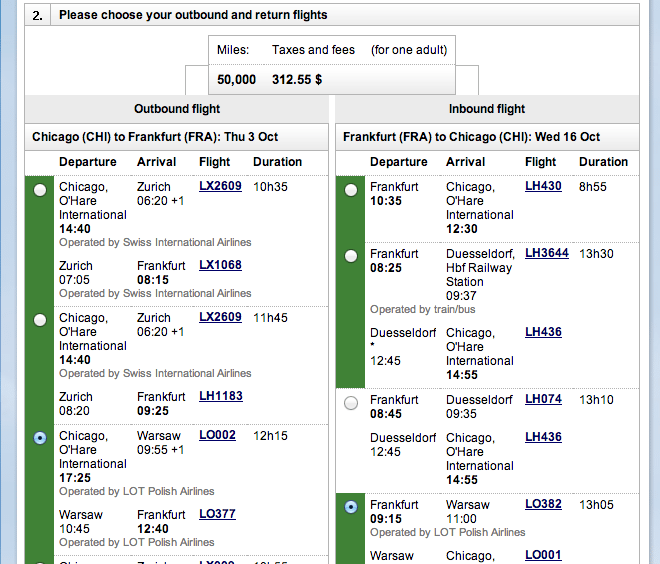
Task: Open the LH430 flight link
Action: pyautogui.click(x=543, y=186)
